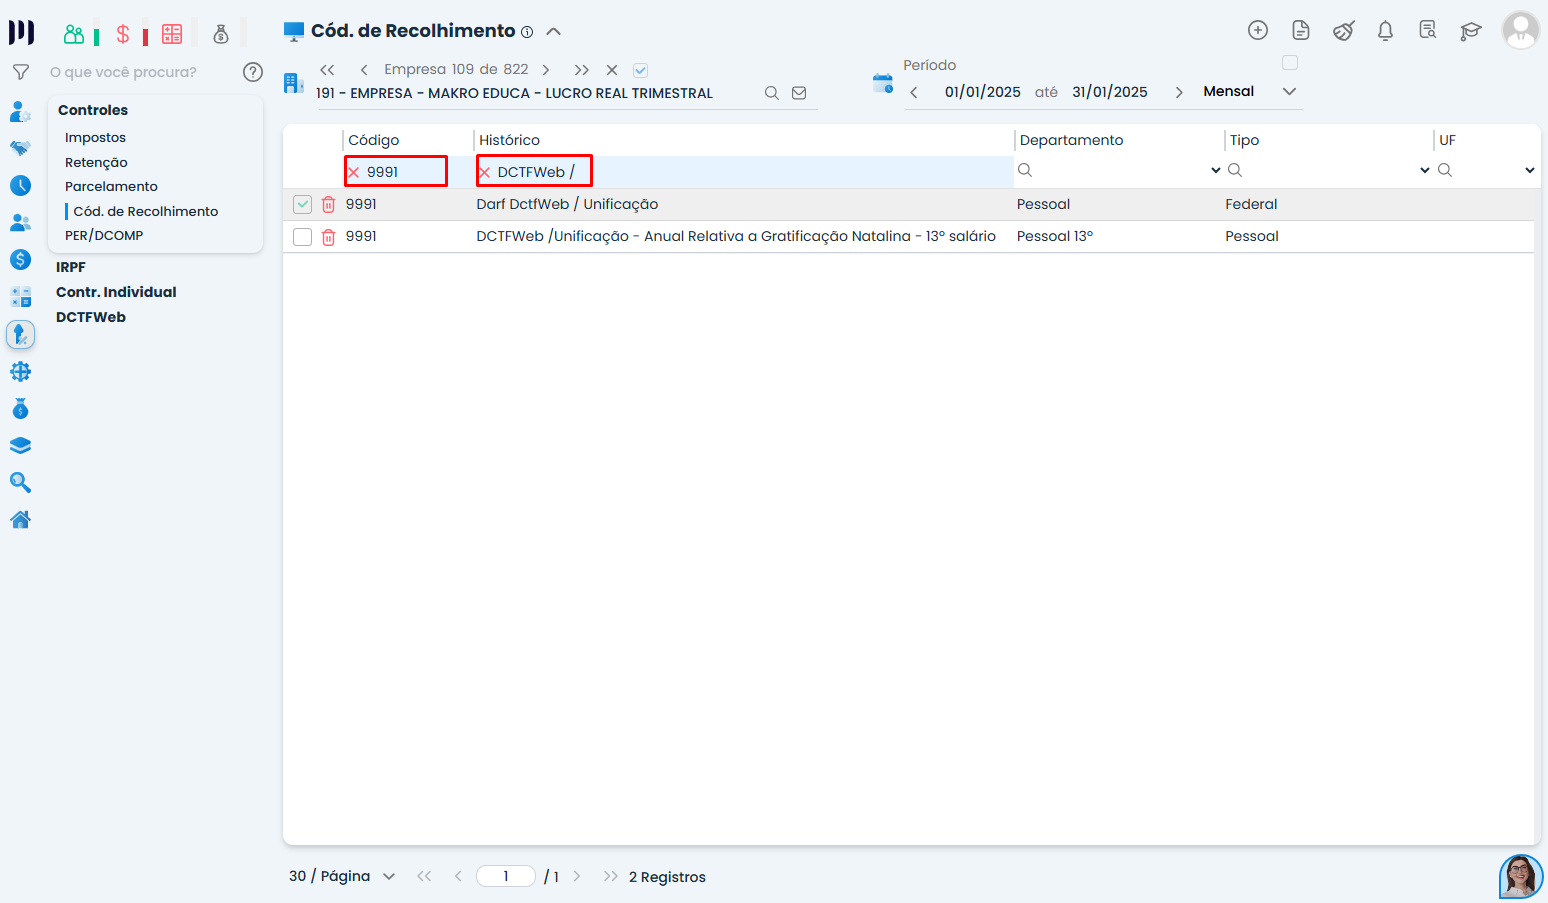Open Impostos in the Controles menu

coord(95,138)
